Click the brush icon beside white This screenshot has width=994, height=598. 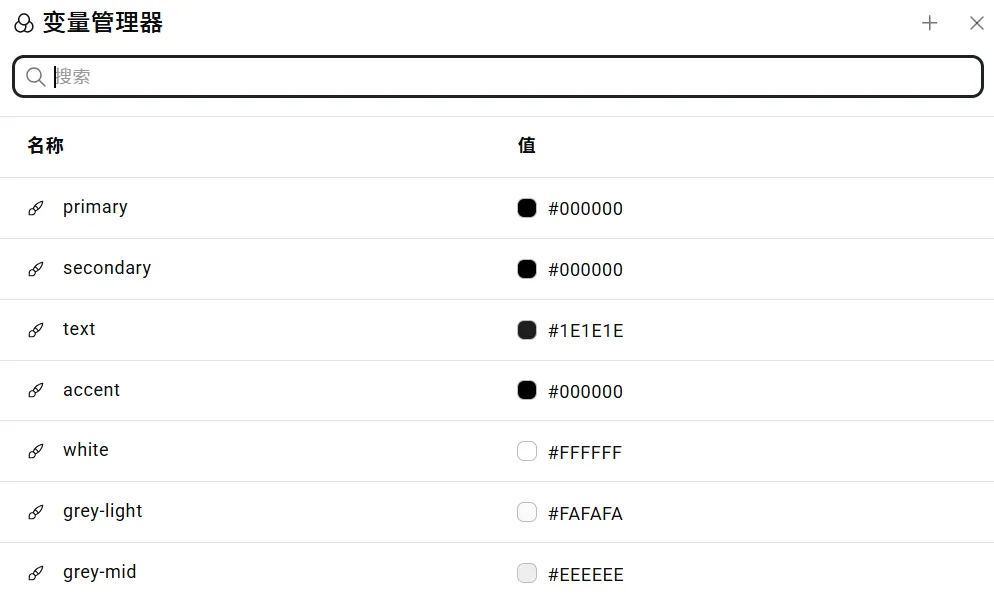(36, 451)
